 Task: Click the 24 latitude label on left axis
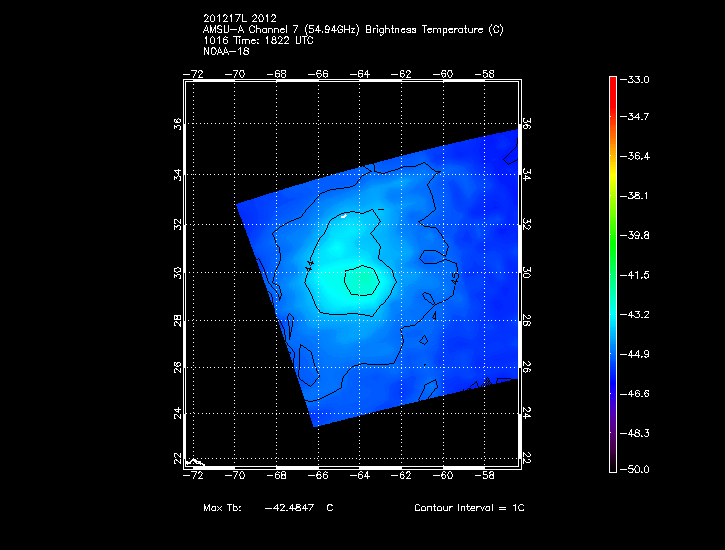click(x=179, y=413)
